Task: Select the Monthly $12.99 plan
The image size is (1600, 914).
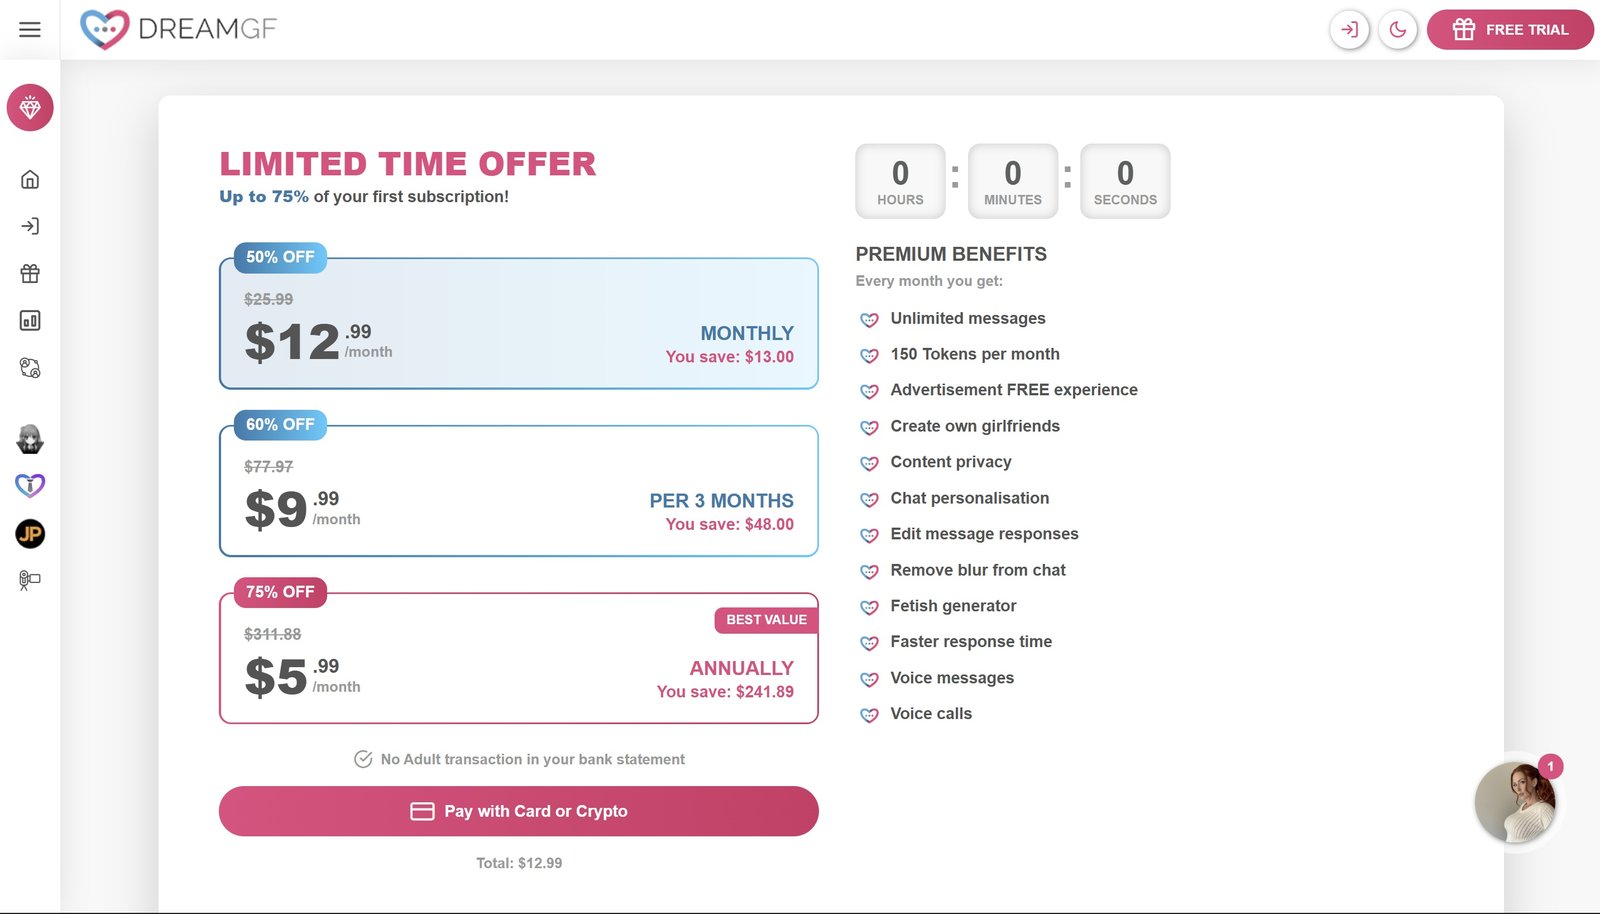Action: click(x=518, y=324)
